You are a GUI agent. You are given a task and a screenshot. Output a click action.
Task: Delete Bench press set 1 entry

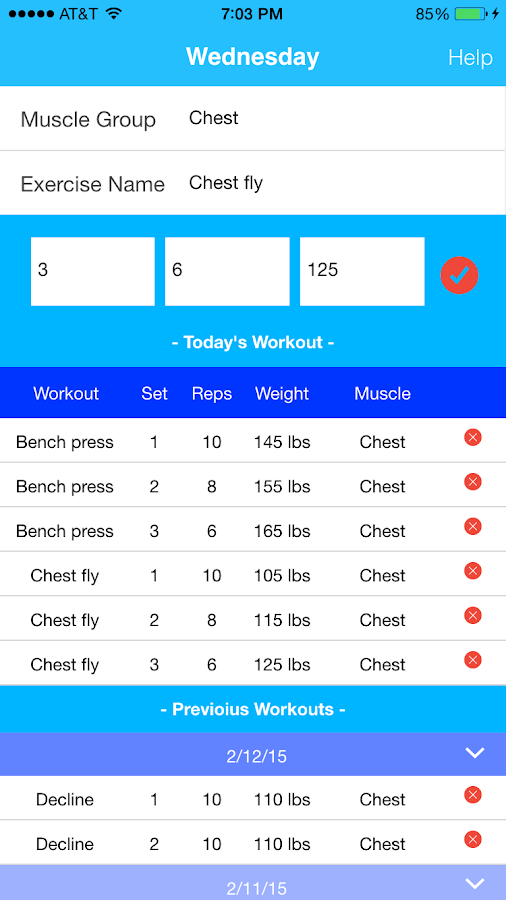click(472, 437)
